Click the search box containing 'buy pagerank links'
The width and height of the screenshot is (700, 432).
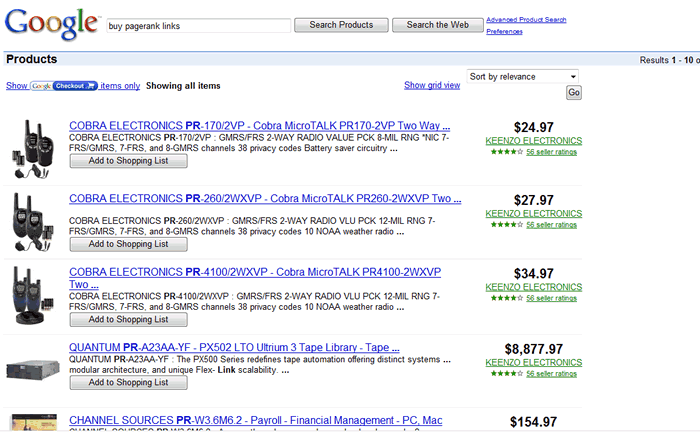[199, 25]
